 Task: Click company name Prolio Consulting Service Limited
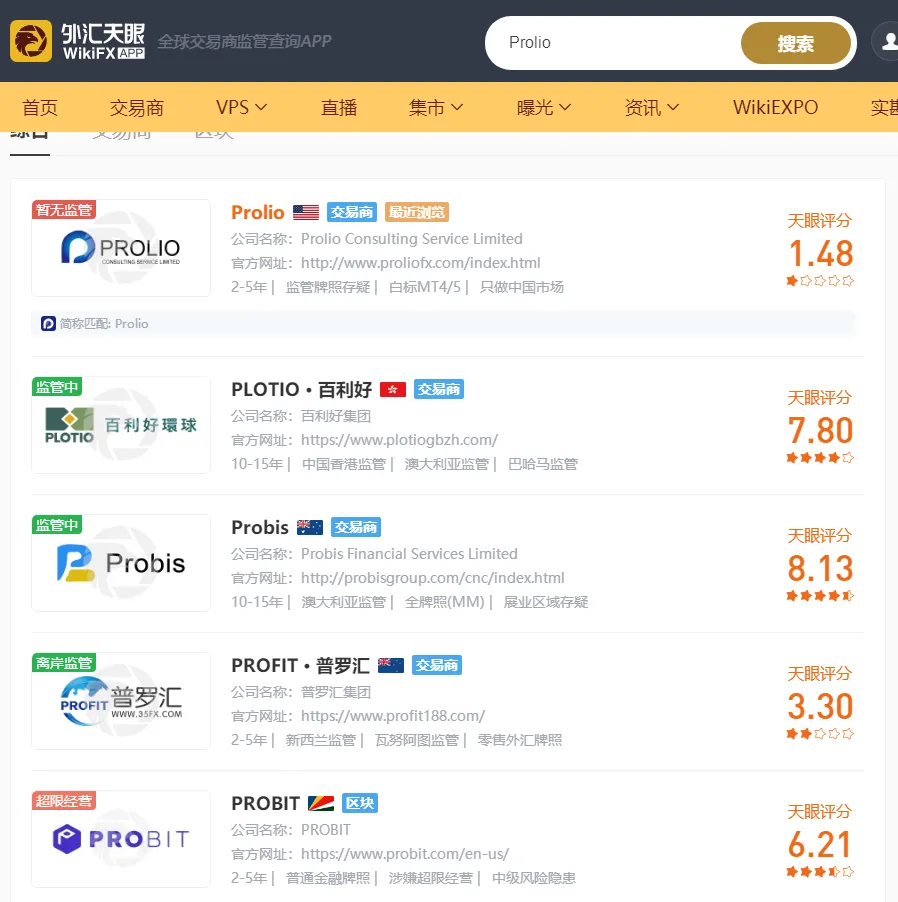click(412, 239)
